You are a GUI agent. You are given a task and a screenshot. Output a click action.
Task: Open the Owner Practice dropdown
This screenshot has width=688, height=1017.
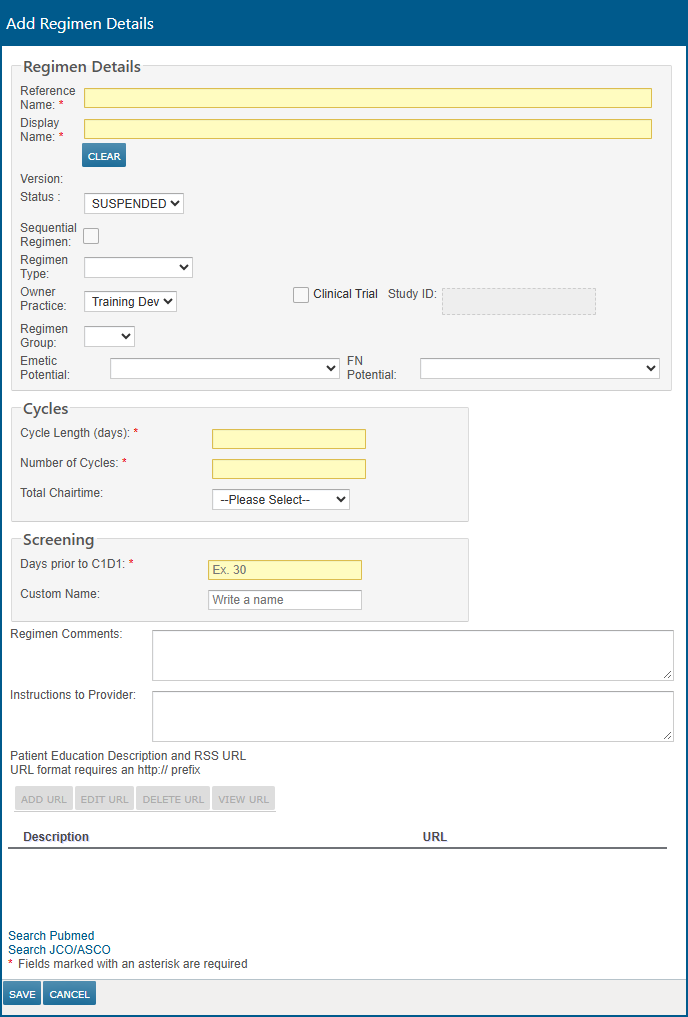click(130, 302)
